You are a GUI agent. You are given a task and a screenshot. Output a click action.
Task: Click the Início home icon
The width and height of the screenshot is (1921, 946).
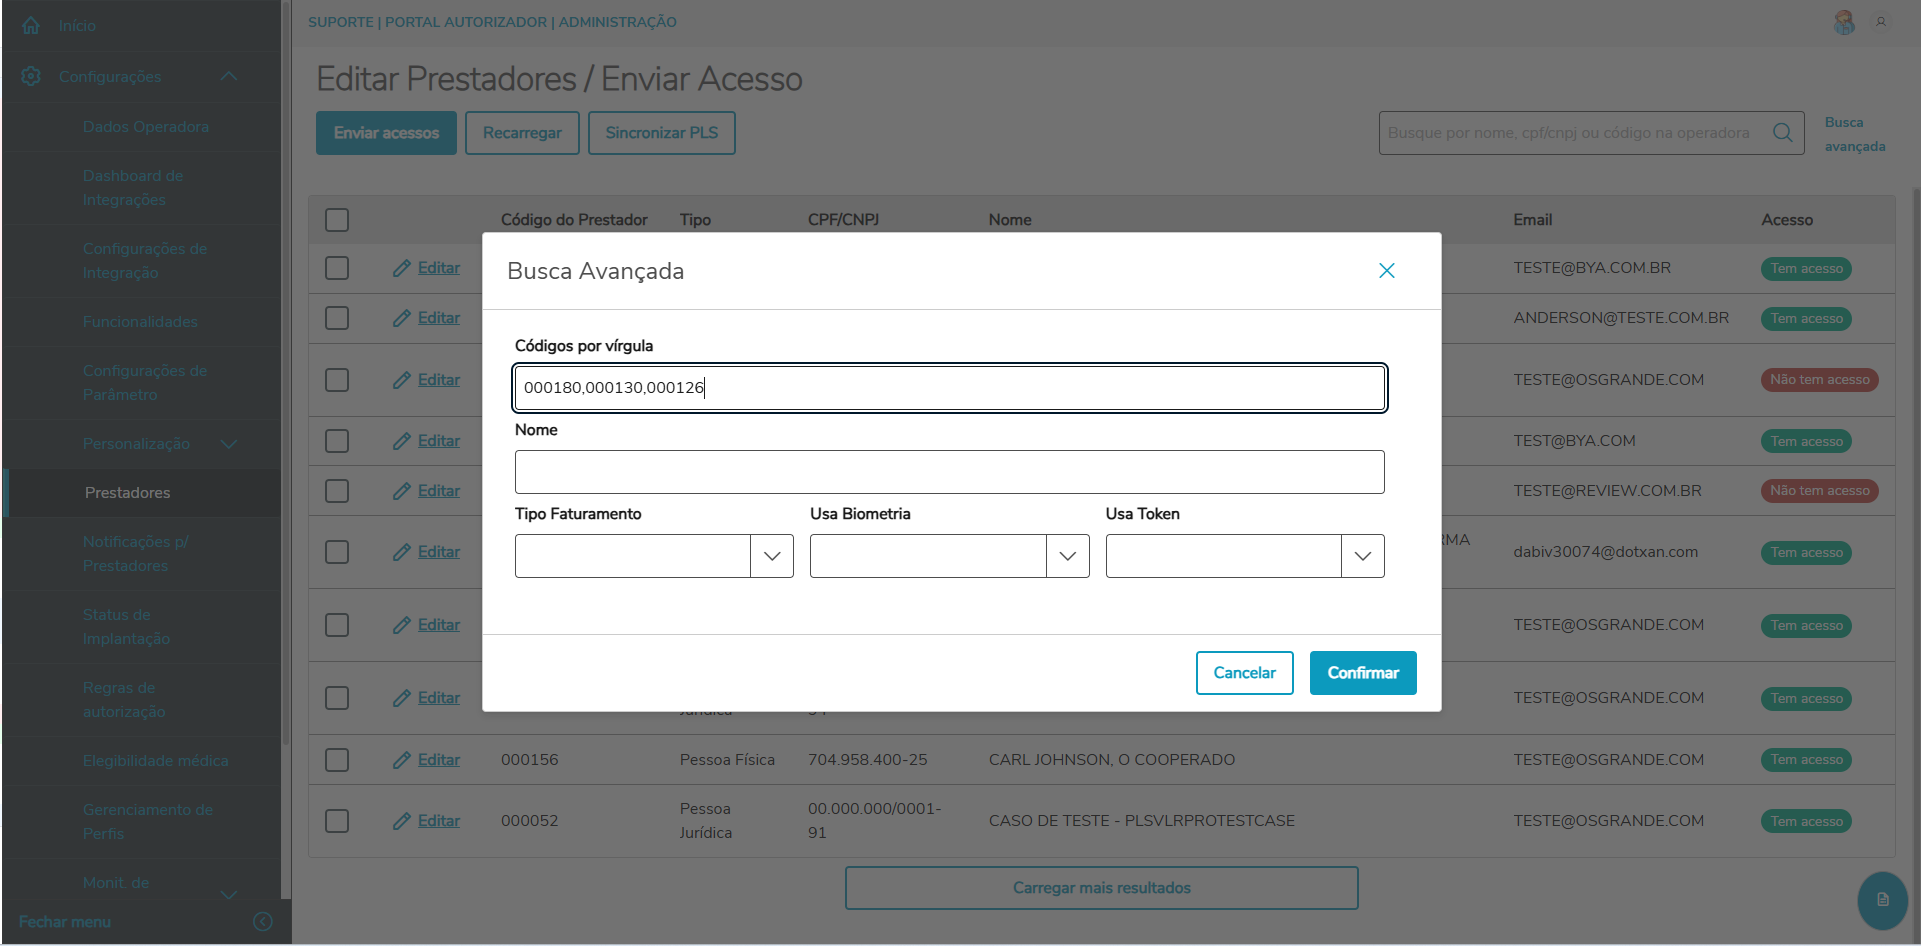[31, 25]
